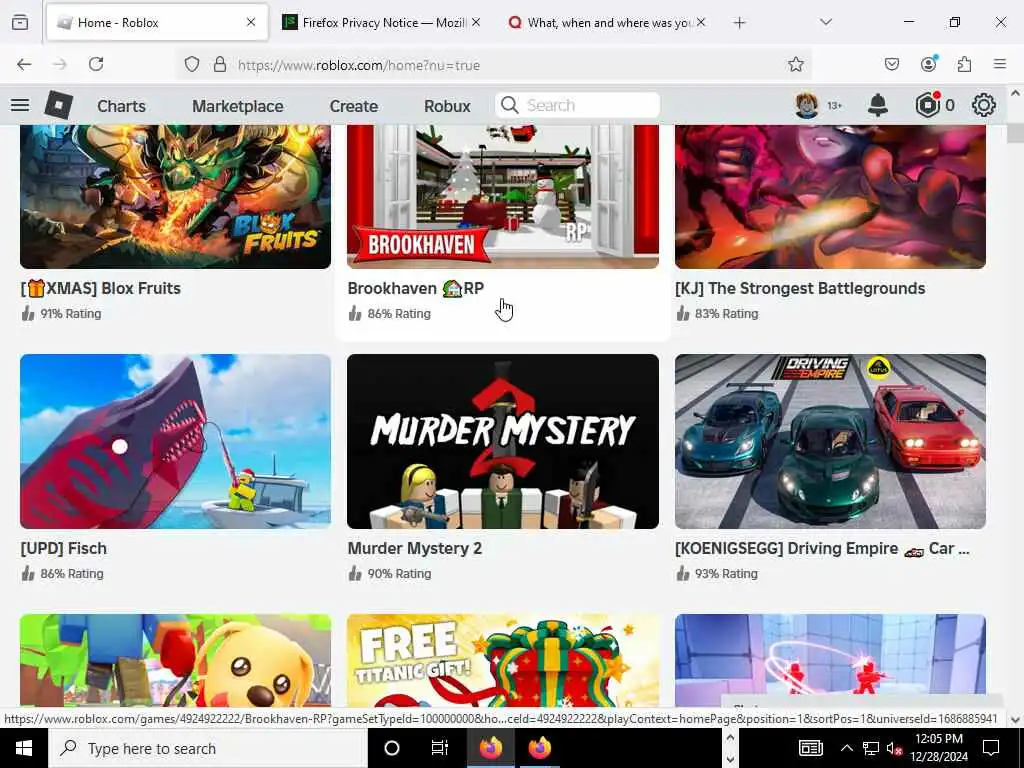Open the [XMAS] Blox Fruits title link
The height and width of the screenshot is (768, 1024).
click(x=101, y=288)
